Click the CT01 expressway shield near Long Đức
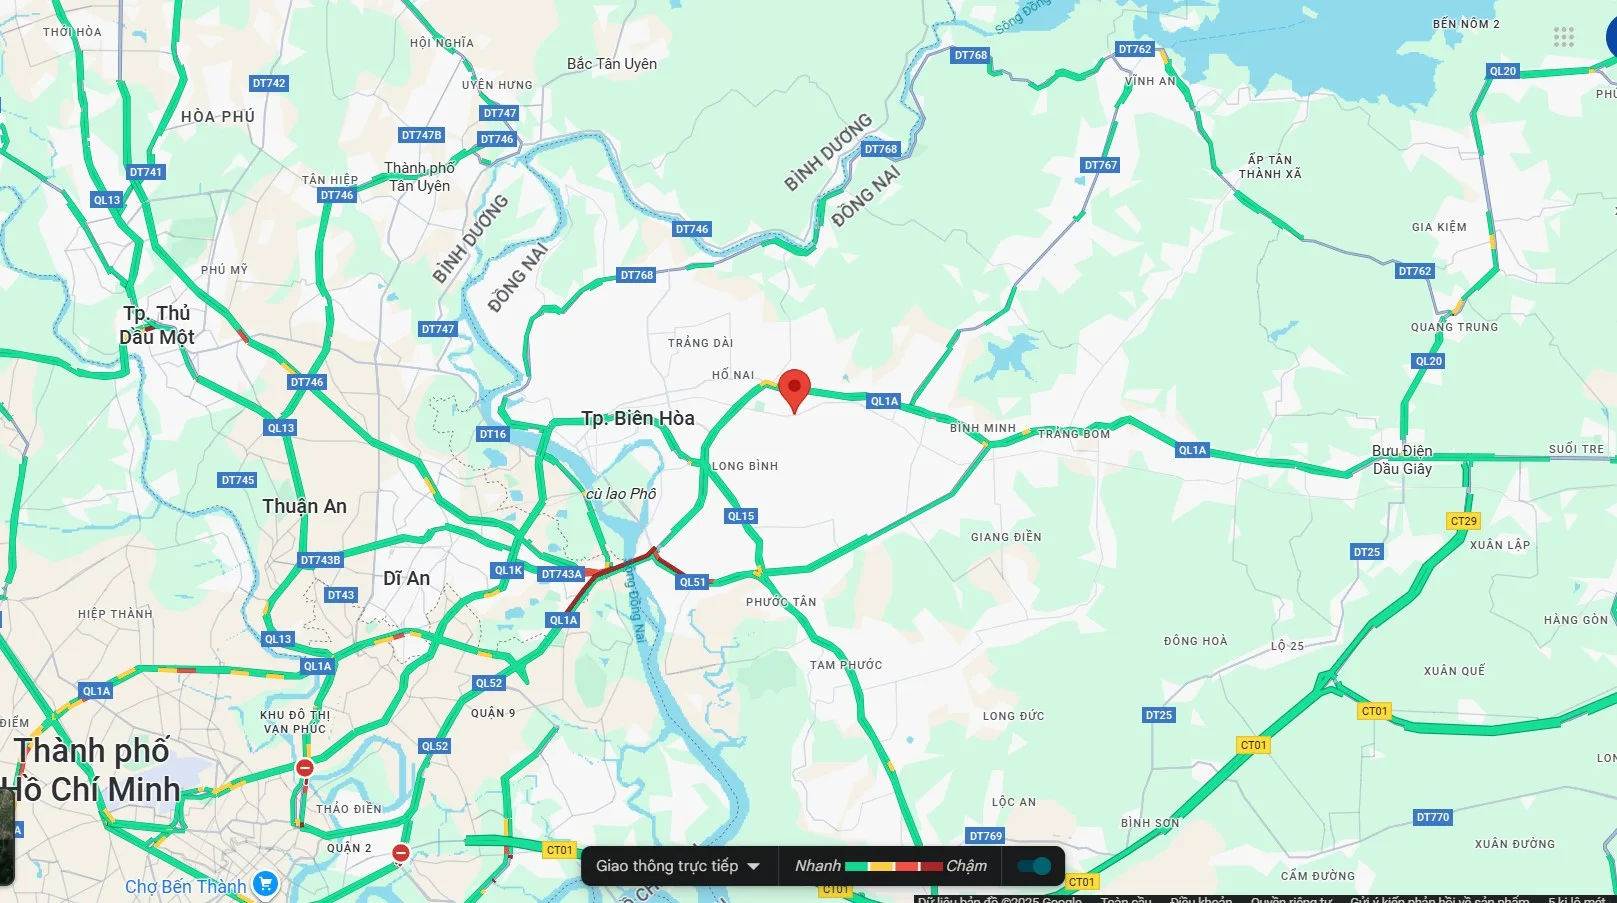Screen dimensions: 1617x903 coord(1253,745)
